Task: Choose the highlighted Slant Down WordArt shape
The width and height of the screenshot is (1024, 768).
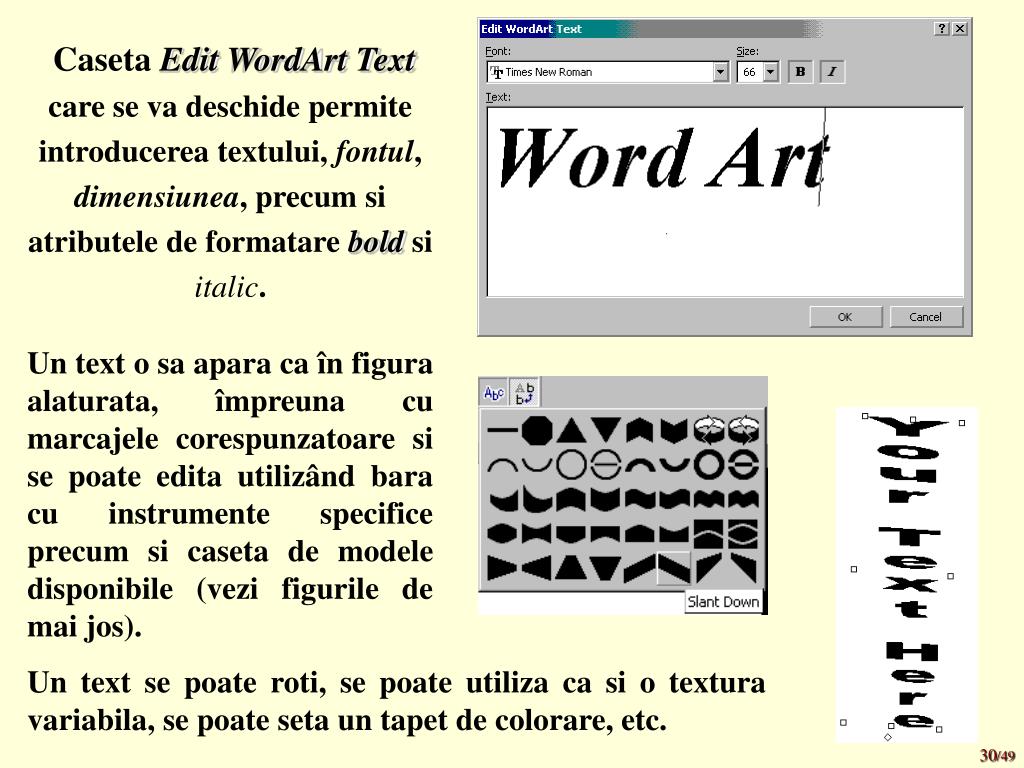Action: (x=675, y=568)
